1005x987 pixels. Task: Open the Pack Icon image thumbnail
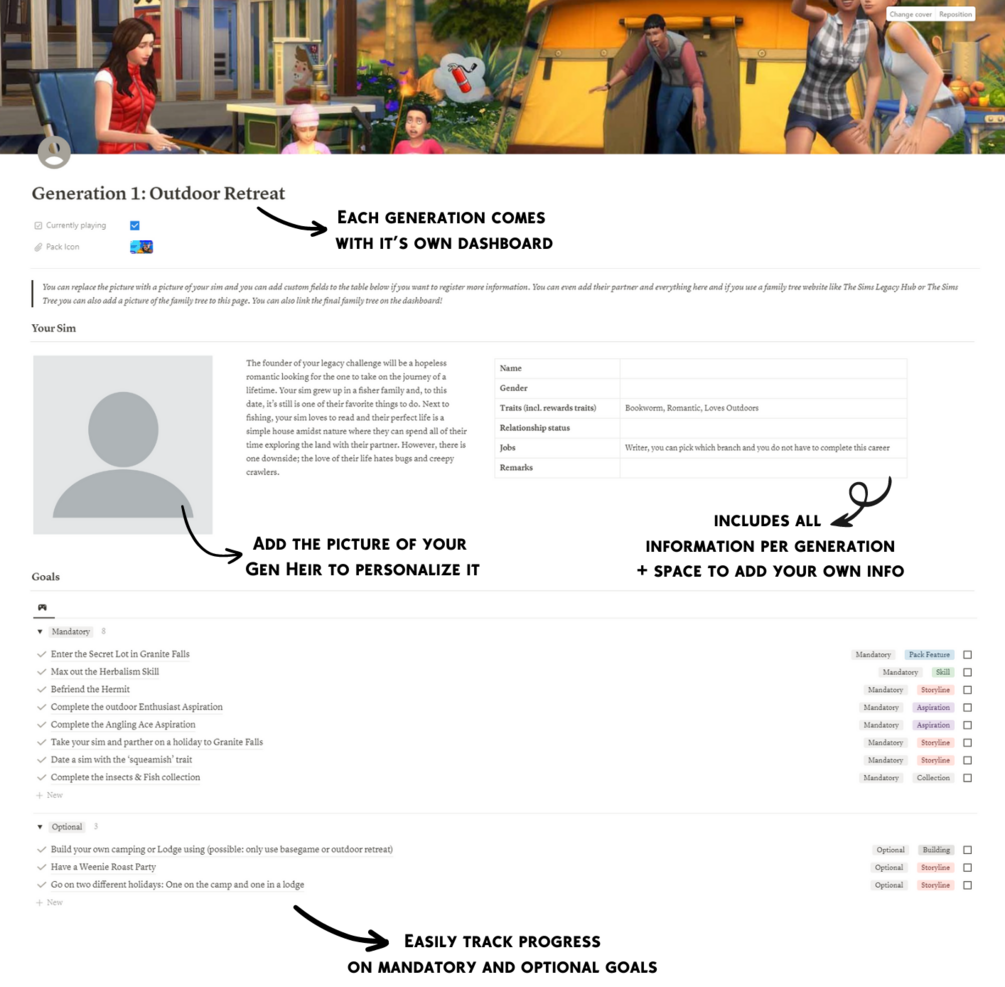click(141, 247)
